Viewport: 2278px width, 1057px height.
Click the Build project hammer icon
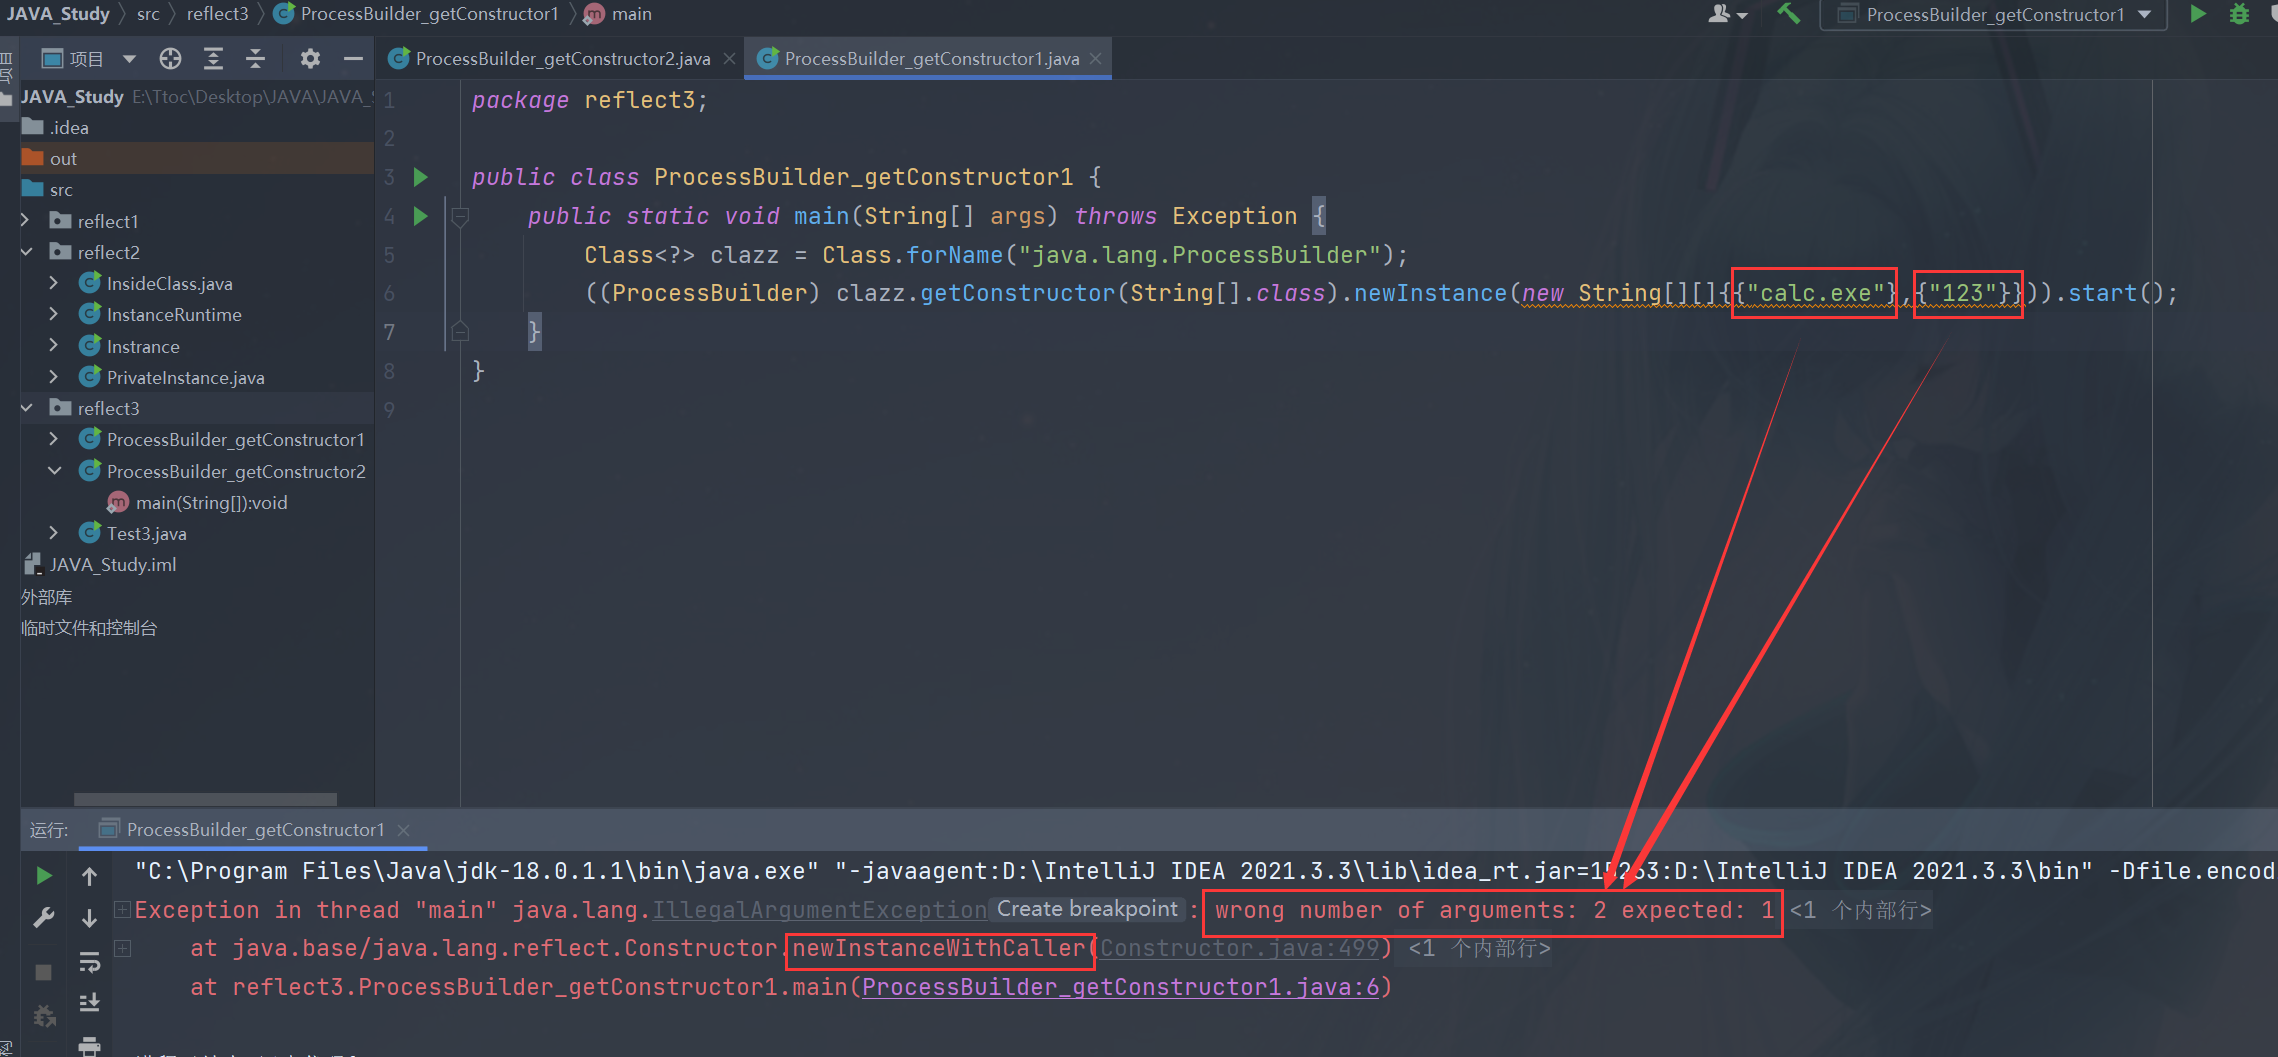1788,14
